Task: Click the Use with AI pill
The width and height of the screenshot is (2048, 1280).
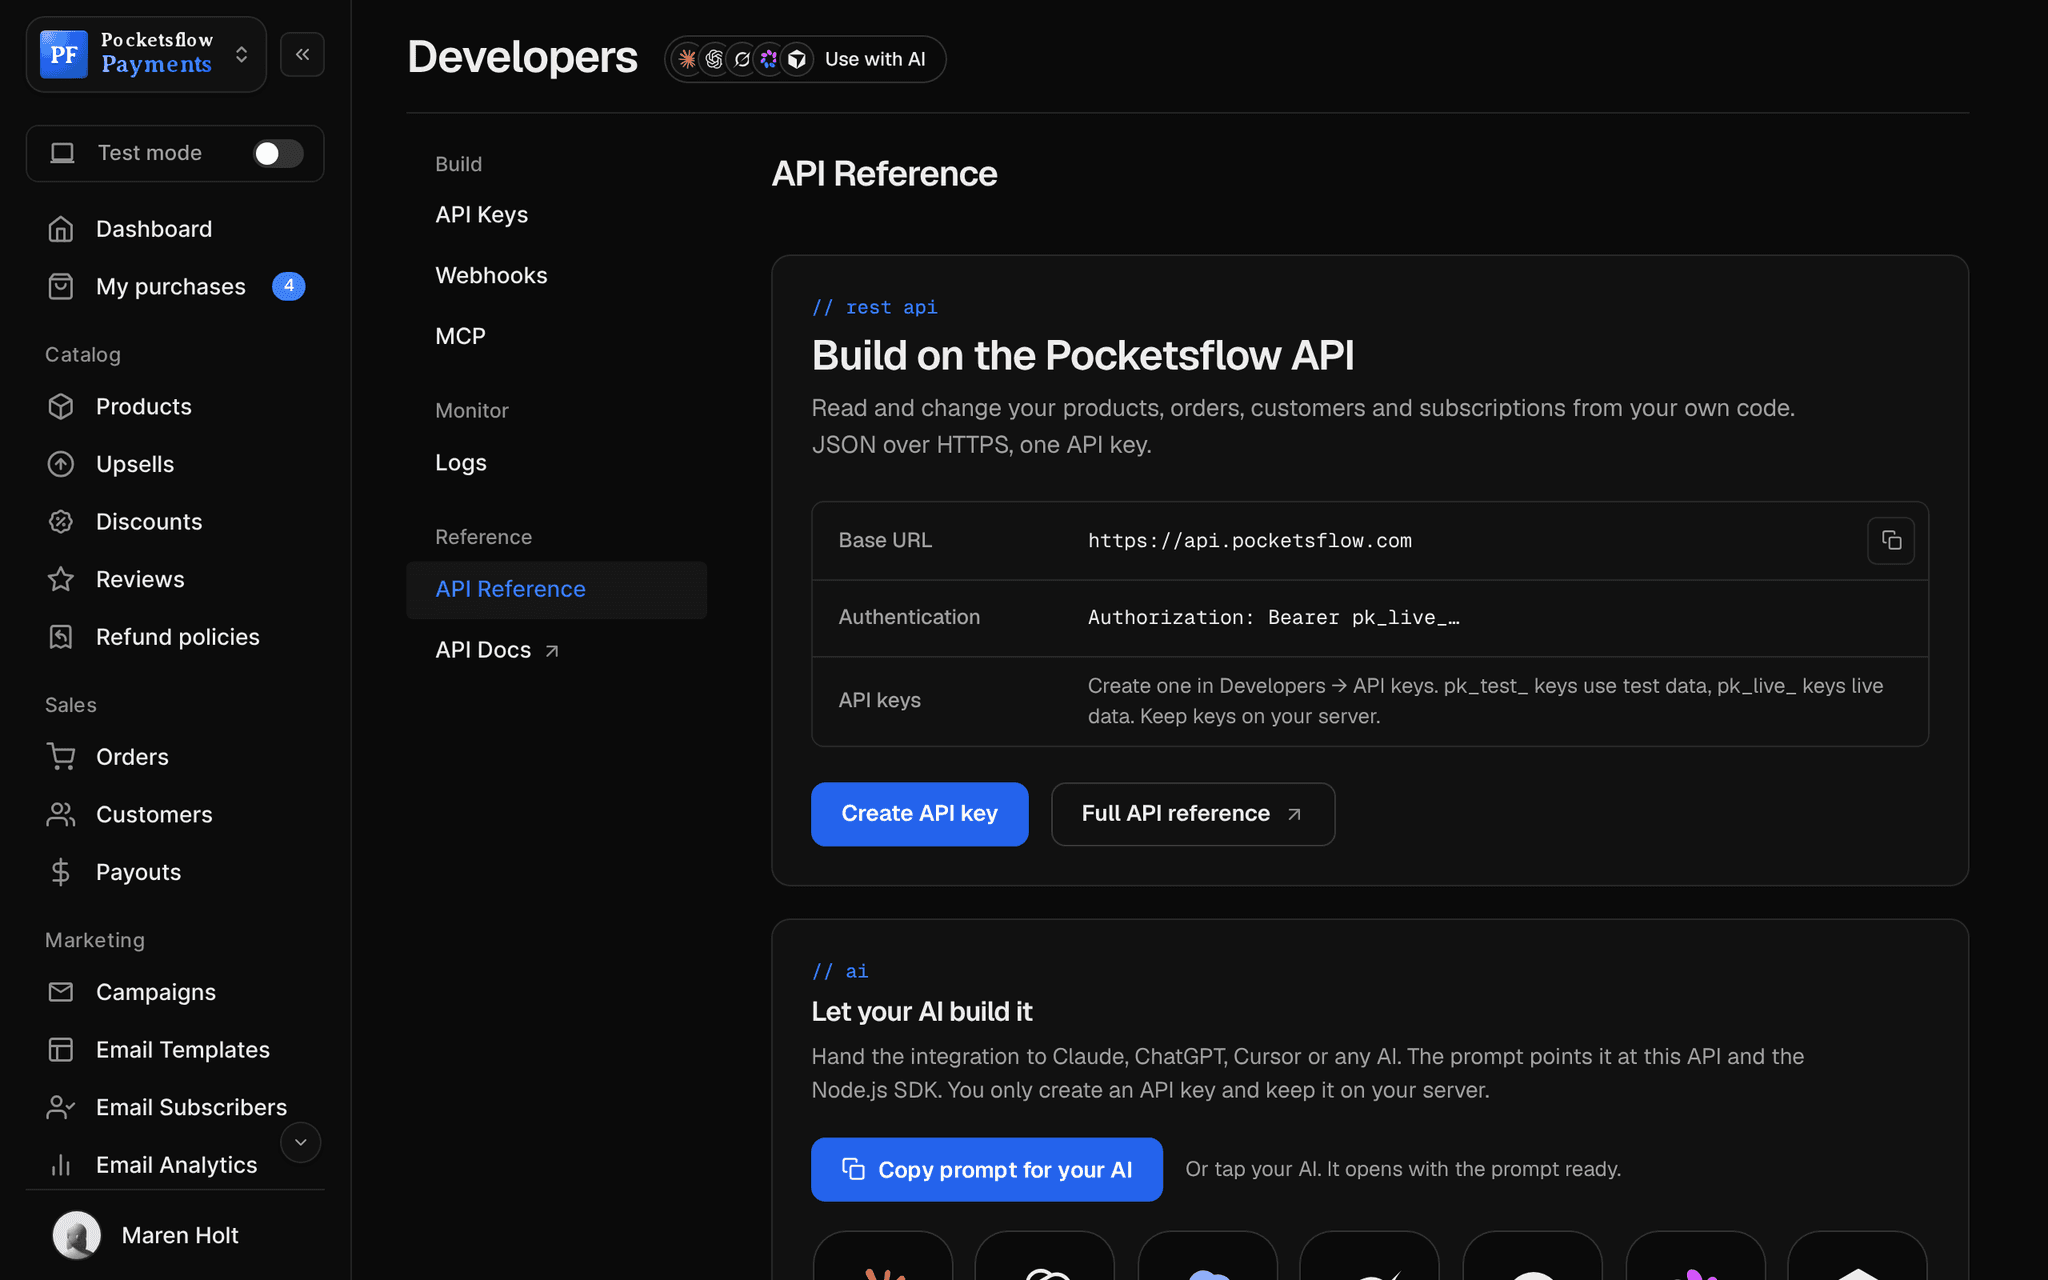Action: tap(805, 59)
